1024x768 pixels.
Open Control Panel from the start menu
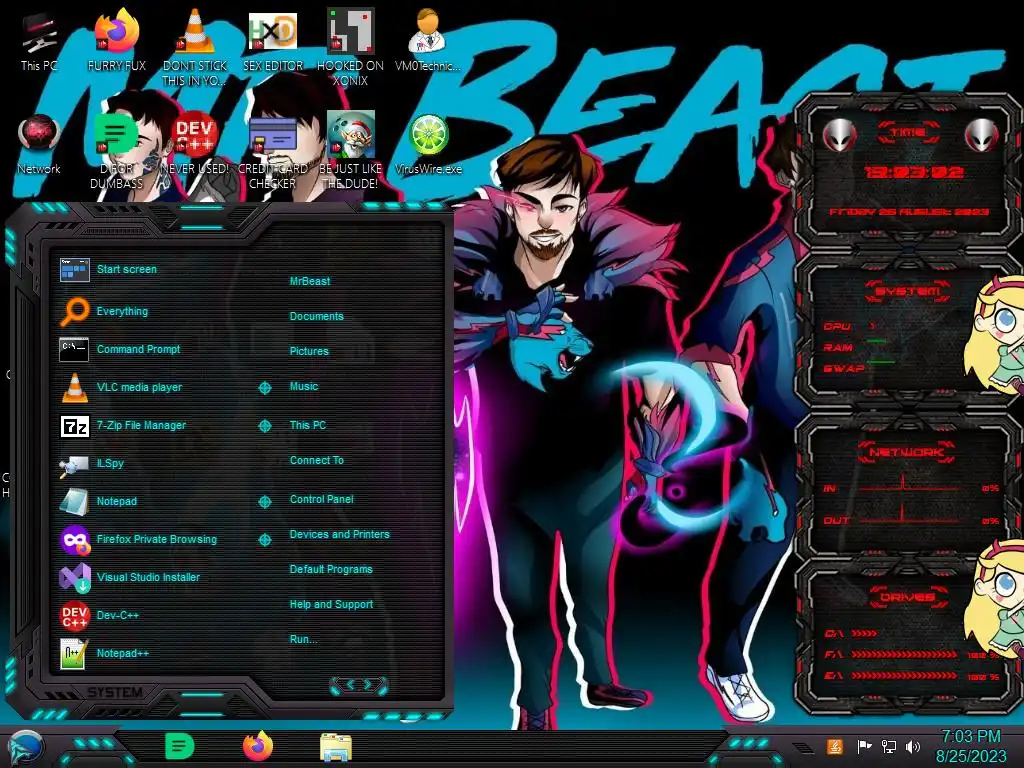(x=321, y=499)
